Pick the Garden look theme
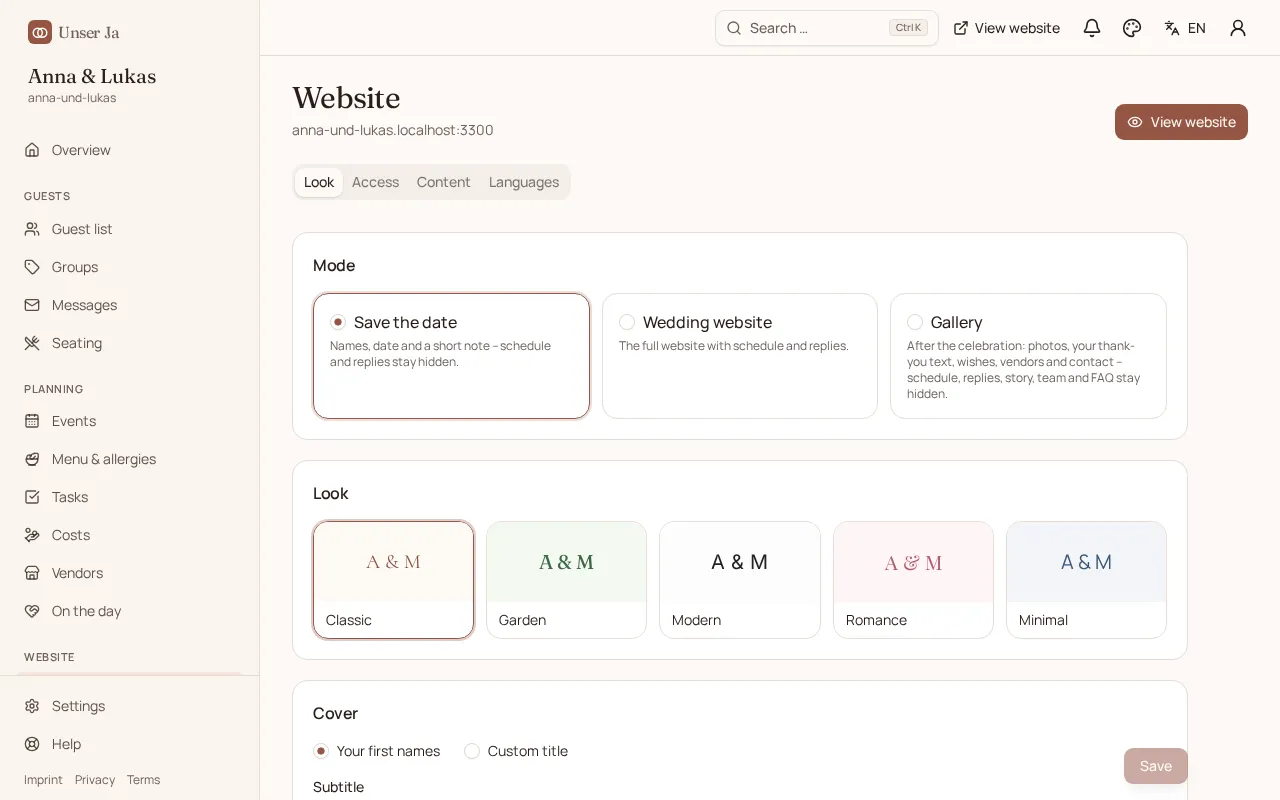 (x=566, y=580)
